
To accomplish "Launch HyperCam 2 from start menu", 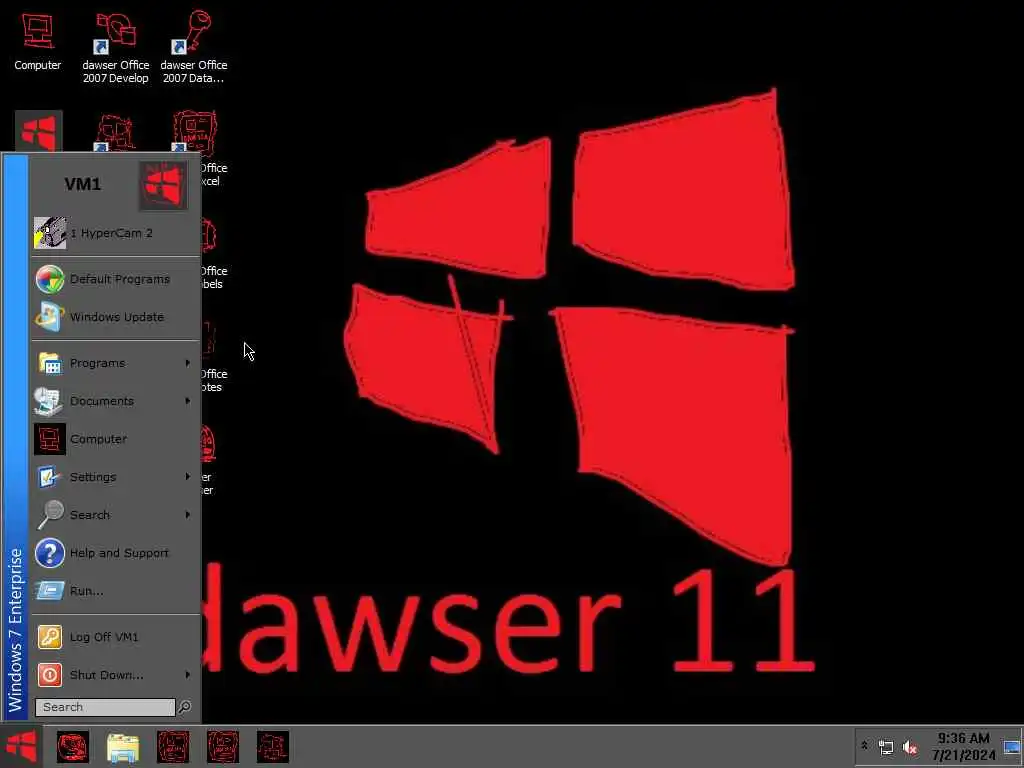I will pos(115,233).
